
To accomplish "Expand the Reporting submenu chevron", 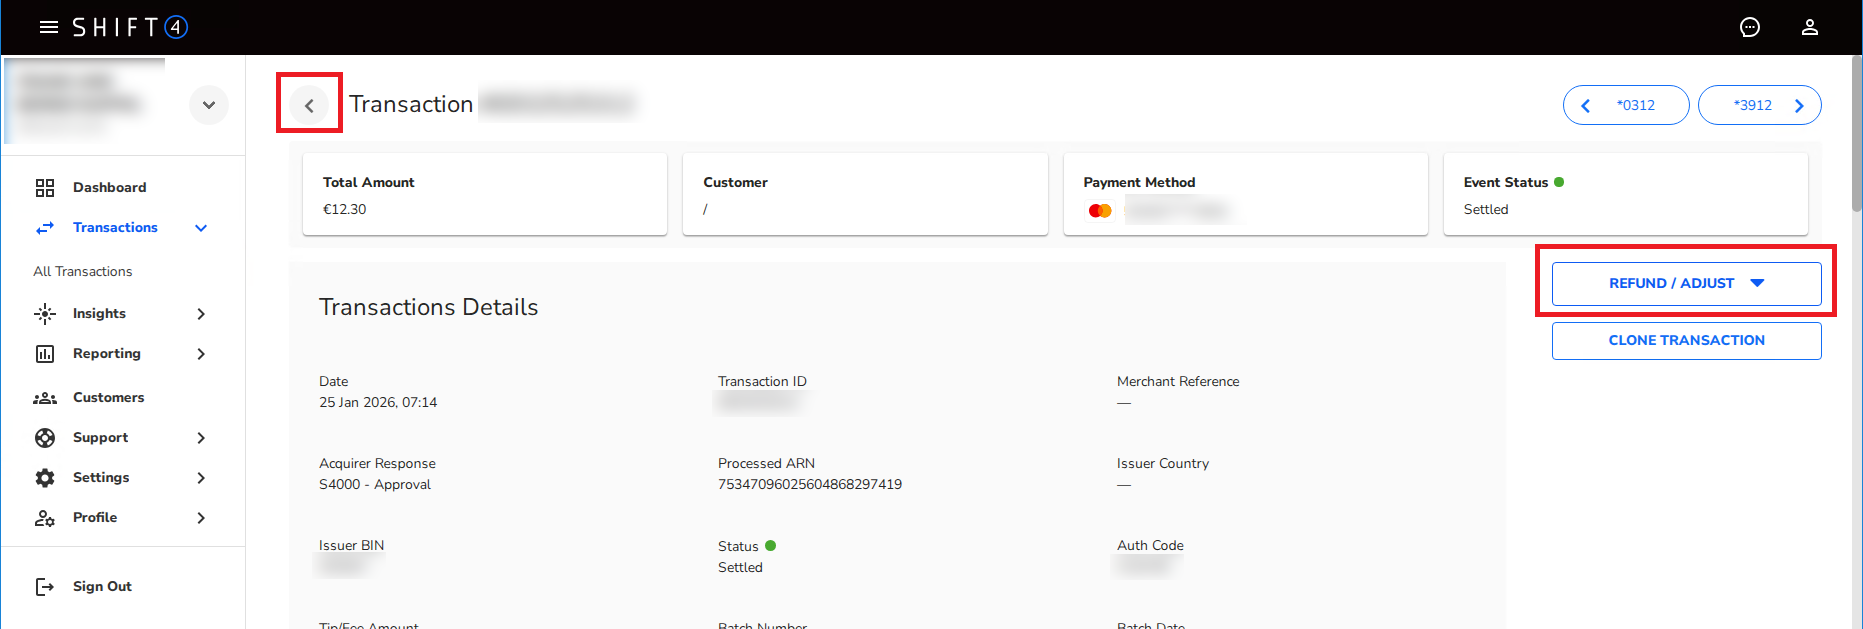I will tap(201, 354).
